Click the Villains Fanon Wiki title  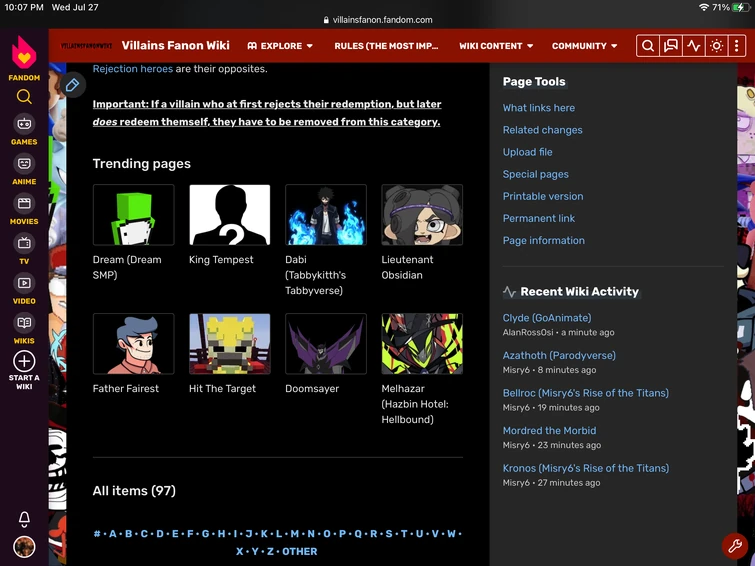175,45
